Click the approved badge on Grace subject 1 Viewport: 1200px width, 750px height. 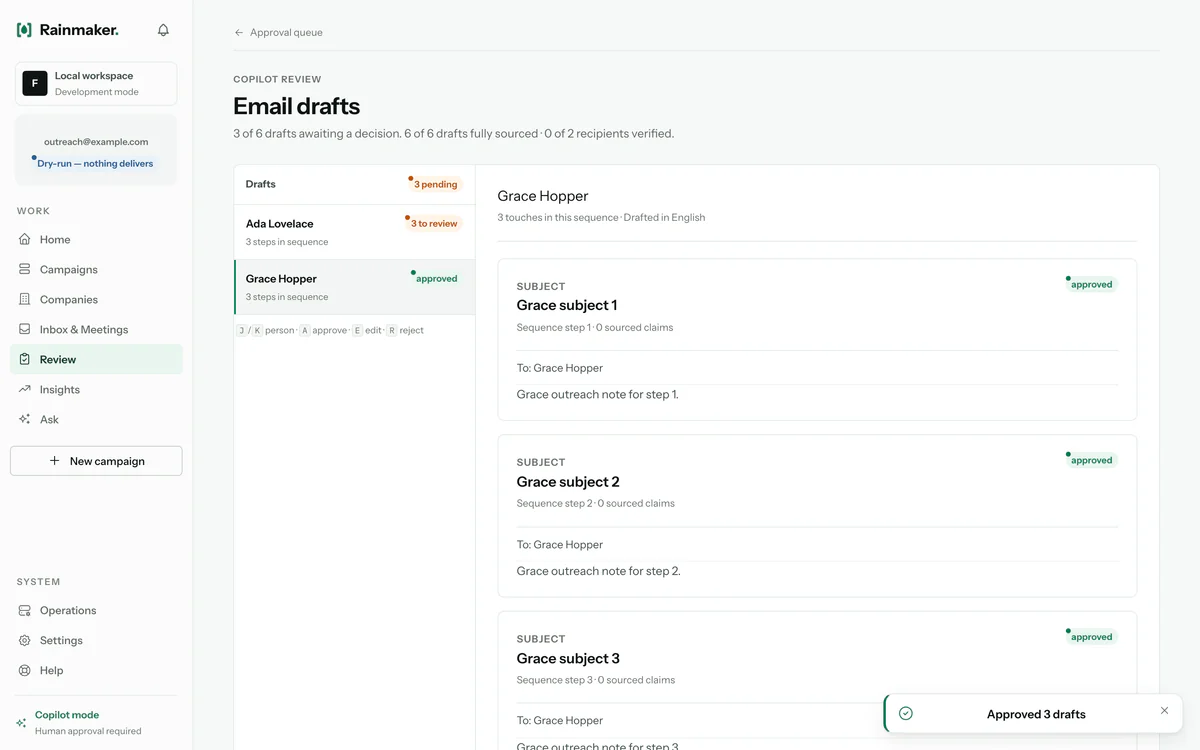(1091, 284)
